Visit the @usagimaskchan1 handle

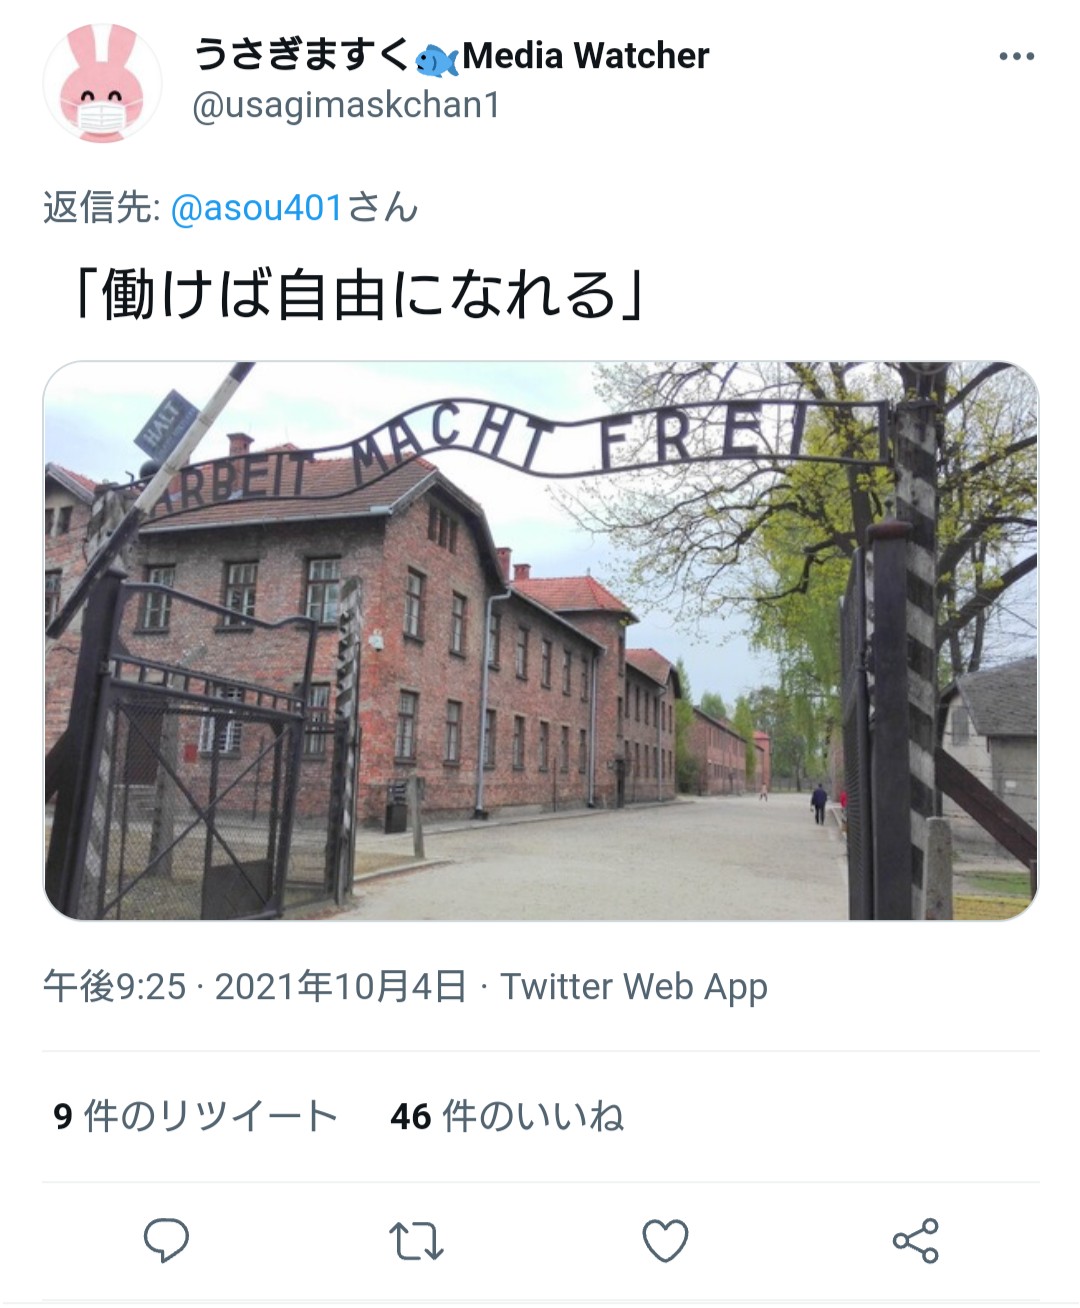tap(346, 105)
